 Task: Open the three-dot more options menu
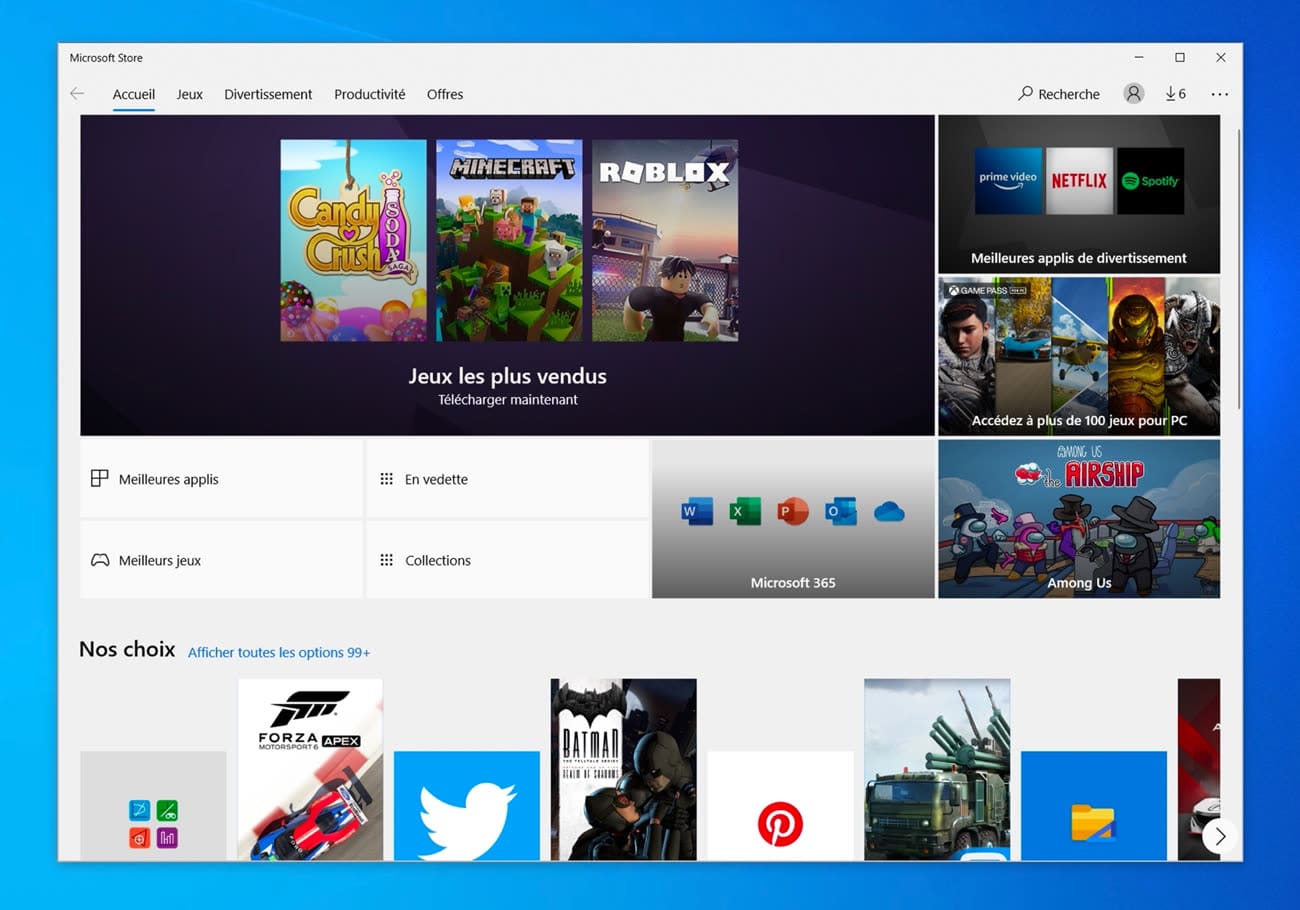click(1219, 94)
